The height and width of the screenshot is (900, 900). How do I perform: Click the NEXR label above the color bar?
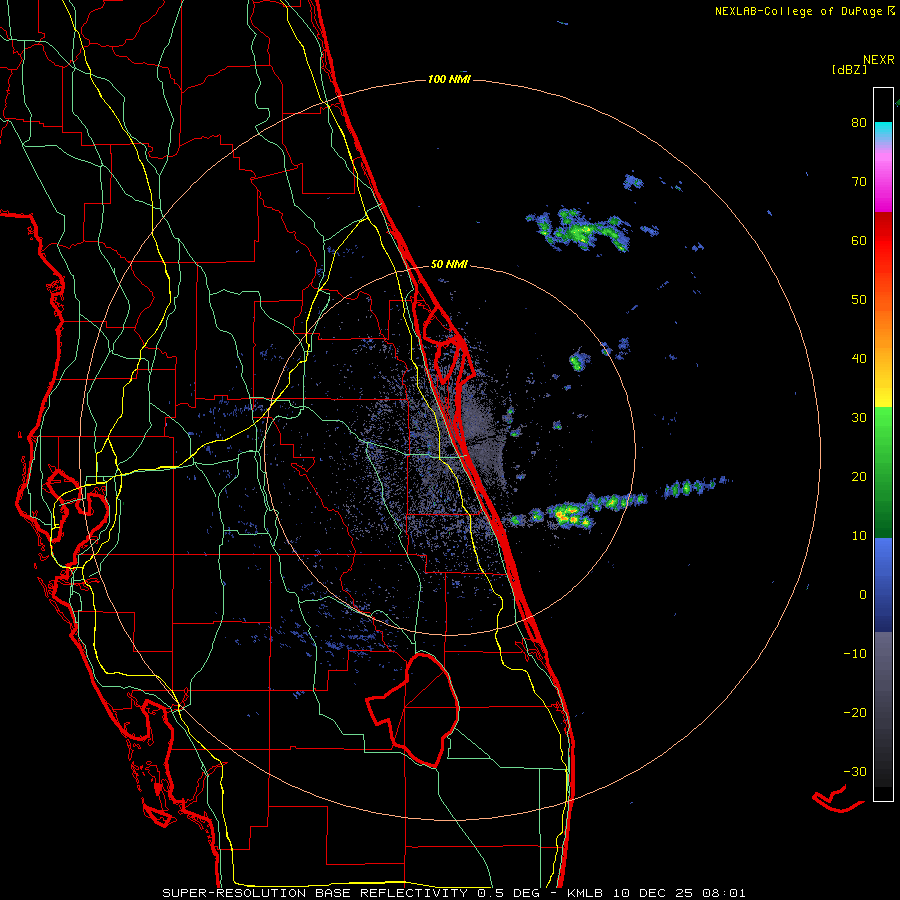[879, 60]
